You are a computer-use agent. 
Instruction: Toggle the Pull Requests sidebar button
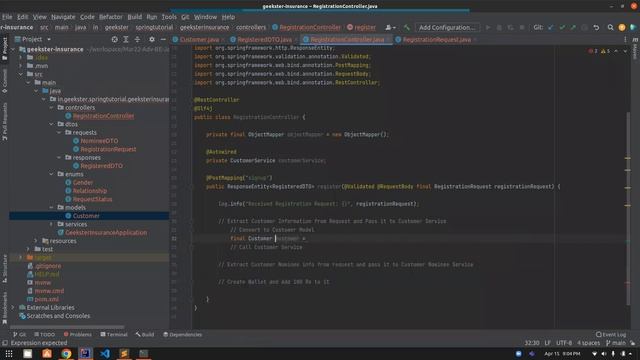tap(4, 122)
